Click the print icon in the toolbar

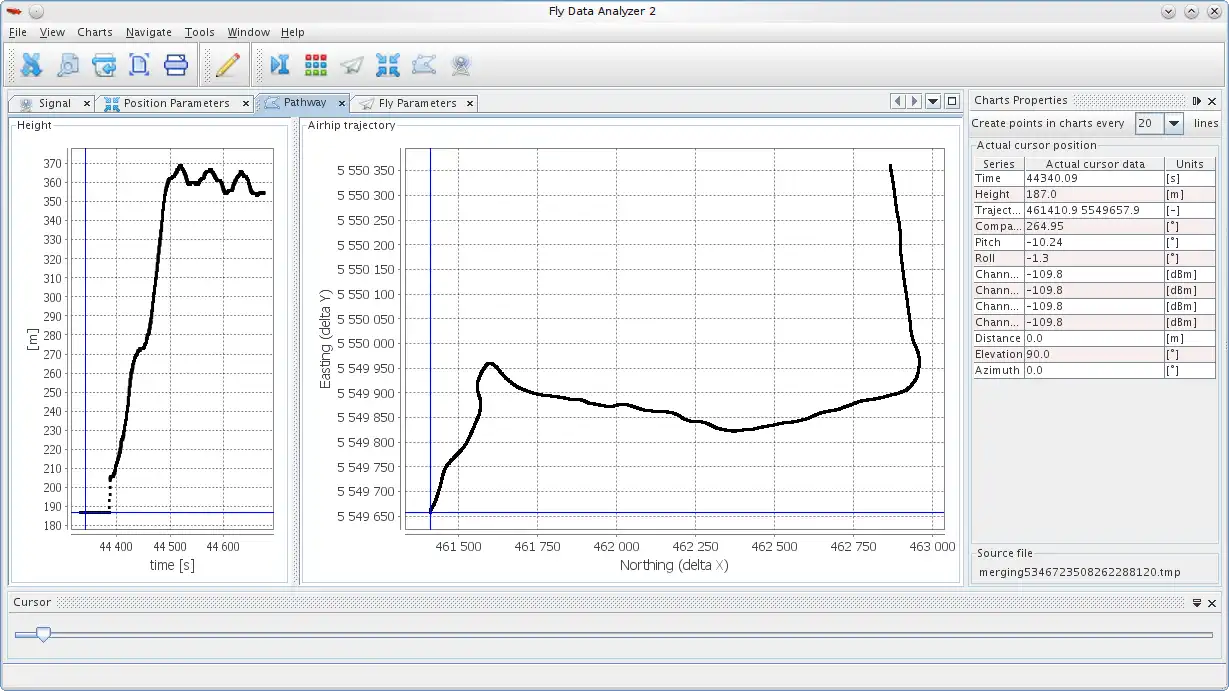pos(176,65)
